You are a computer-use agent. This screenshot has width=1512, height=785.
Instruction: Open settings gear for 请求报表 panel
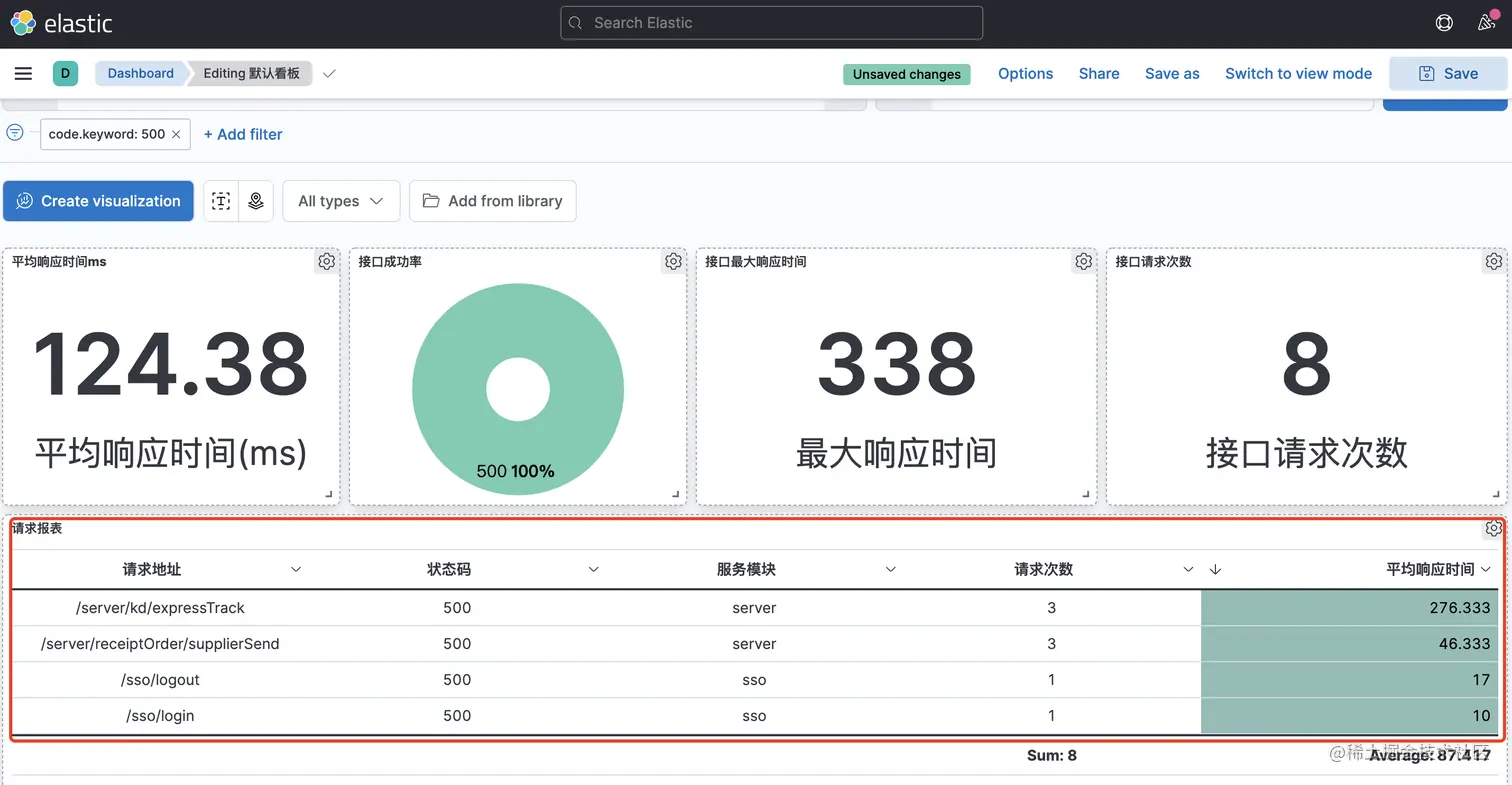pyautogui.click(x=1494, y=528)
